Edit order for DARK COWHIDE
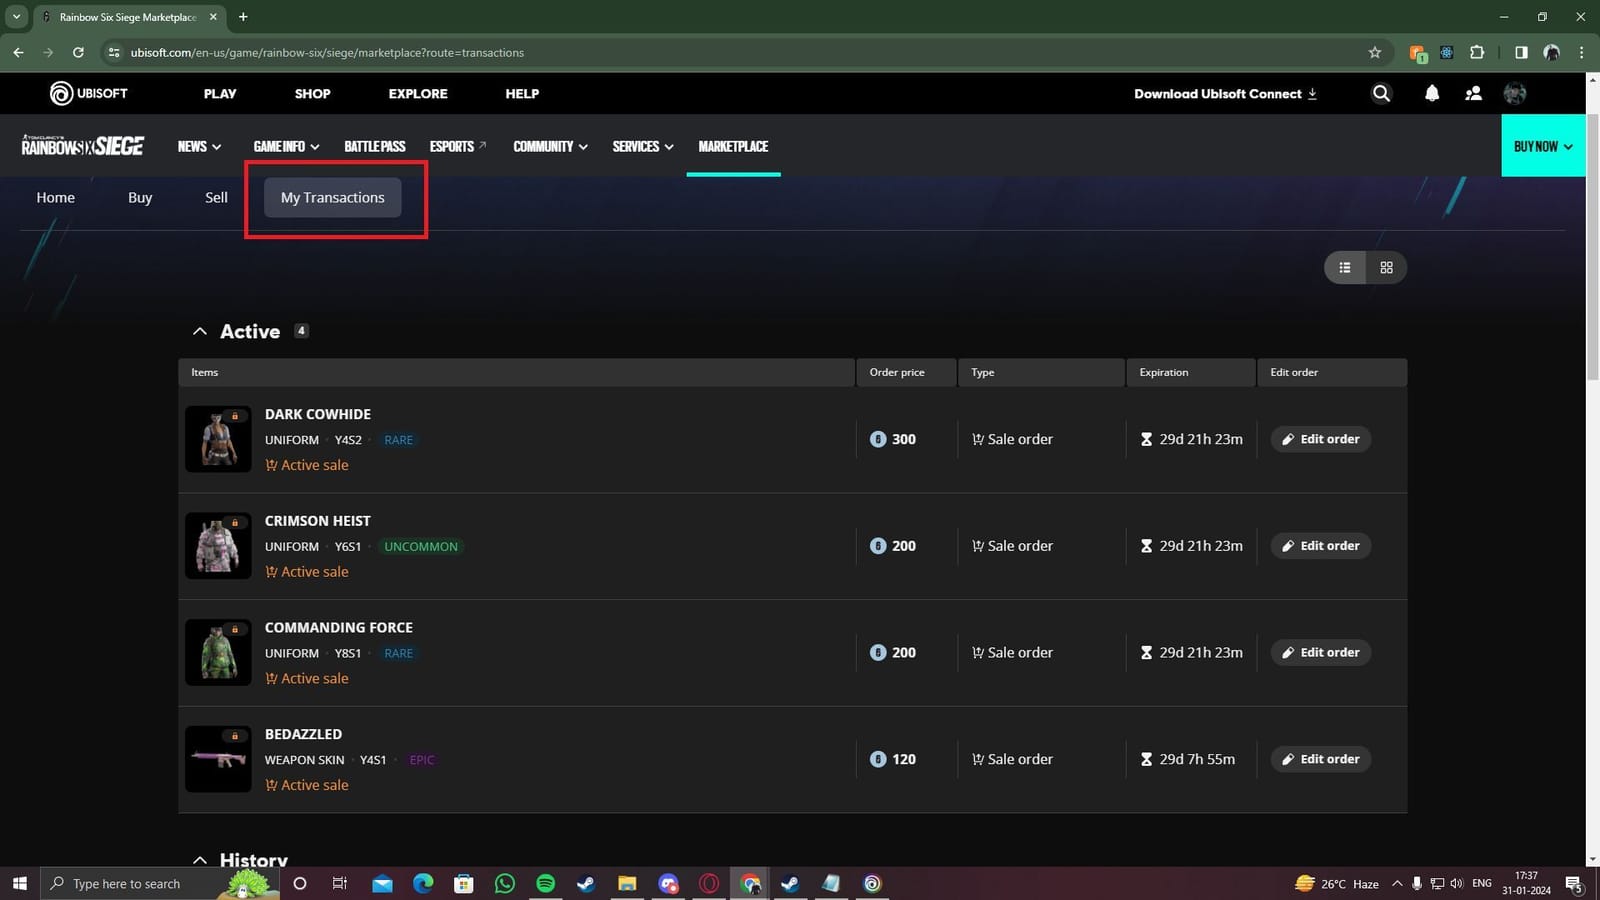The width and height of the screenshot is (1600, 900). [1320, 438]
